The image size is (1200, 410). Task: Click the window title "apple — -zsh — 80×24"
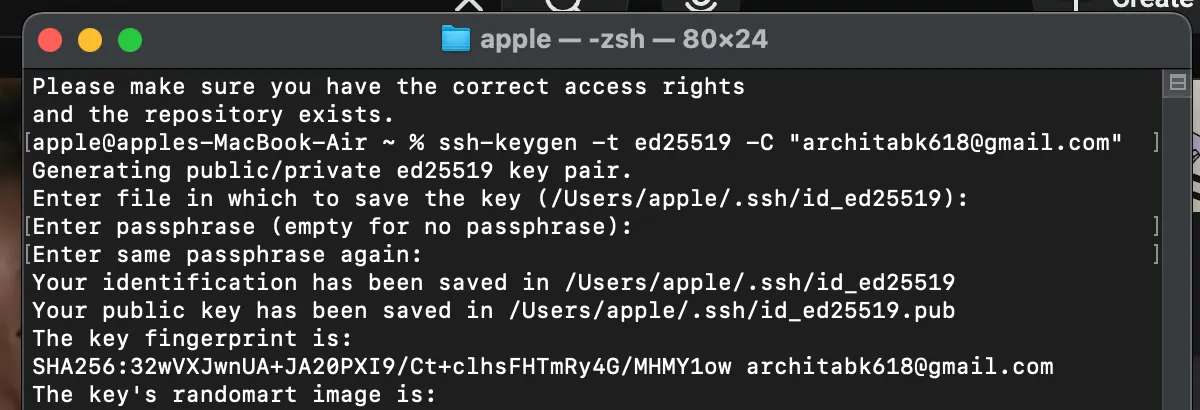624,40
